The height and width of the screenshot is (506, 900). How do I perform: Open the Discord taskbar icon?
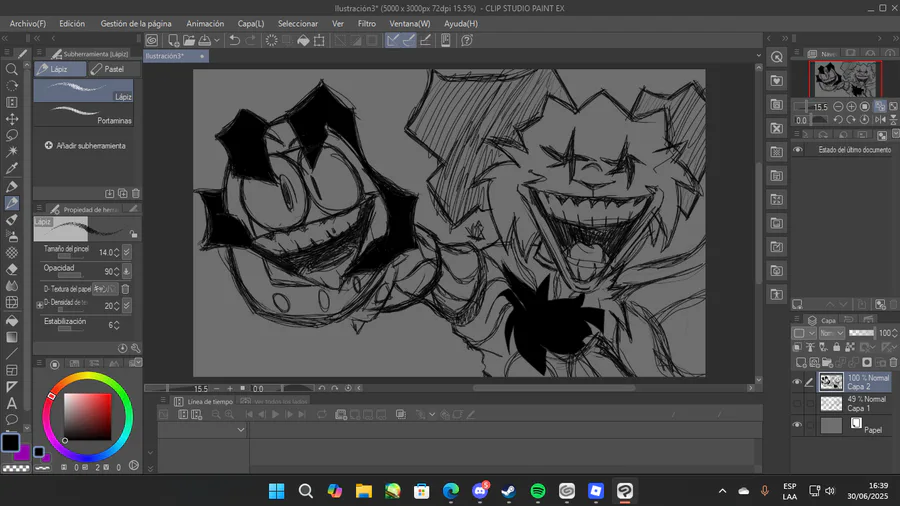480,491
